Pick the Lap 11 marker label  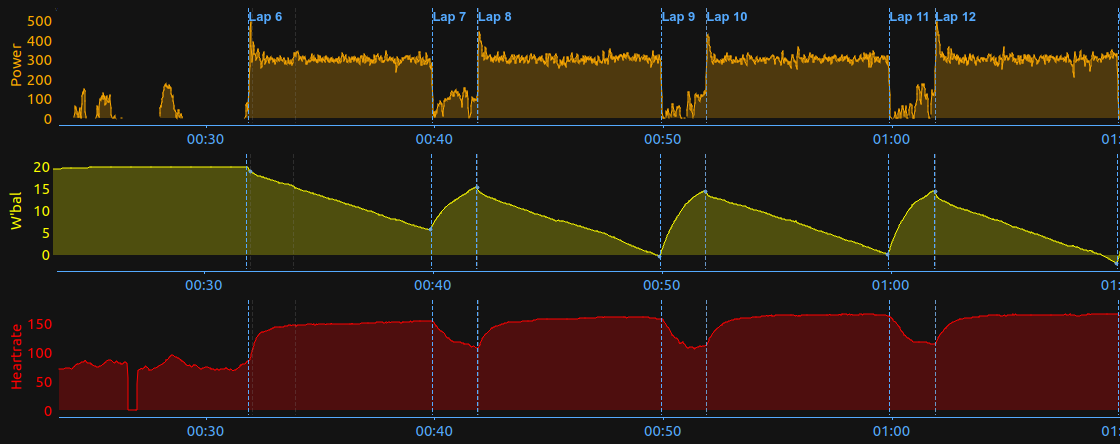pyautogui.click(x=909, y=16)
